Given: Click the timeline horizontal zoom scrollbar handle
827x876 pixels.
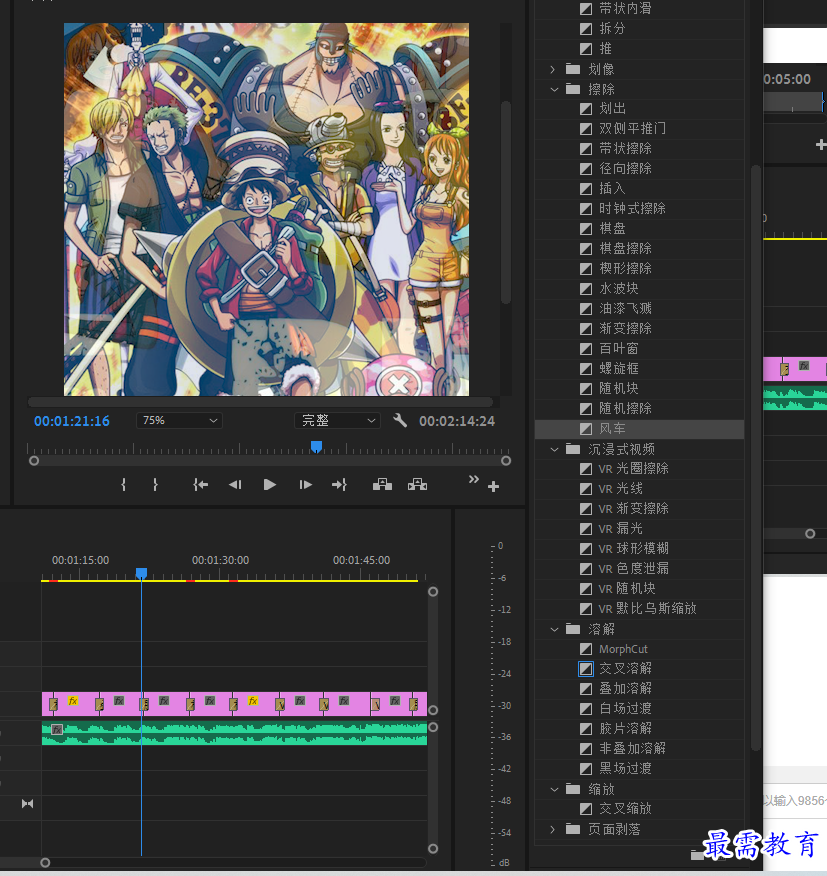Looking at the screenshot, I should pos(45,863).
